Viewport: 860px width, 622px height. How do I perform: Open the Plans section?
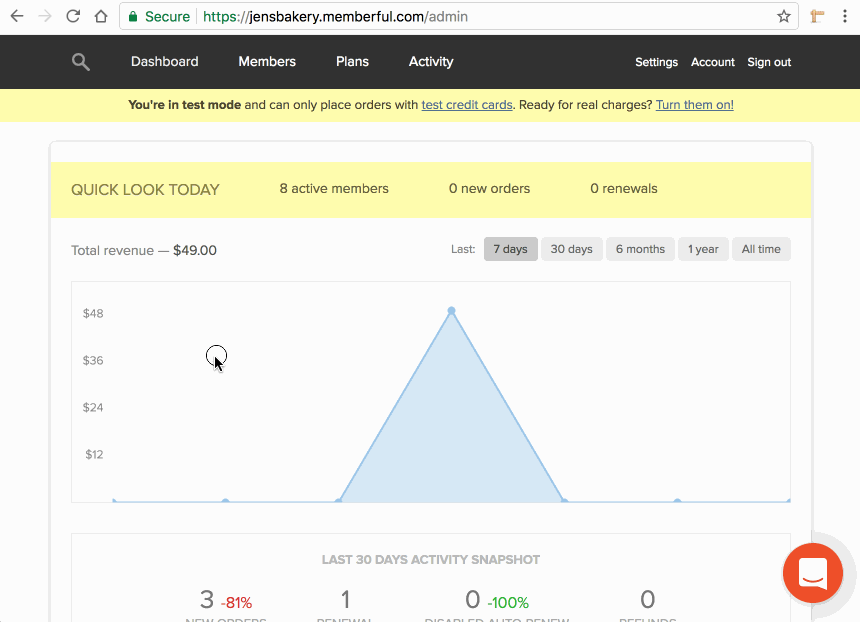coord(352,62)
